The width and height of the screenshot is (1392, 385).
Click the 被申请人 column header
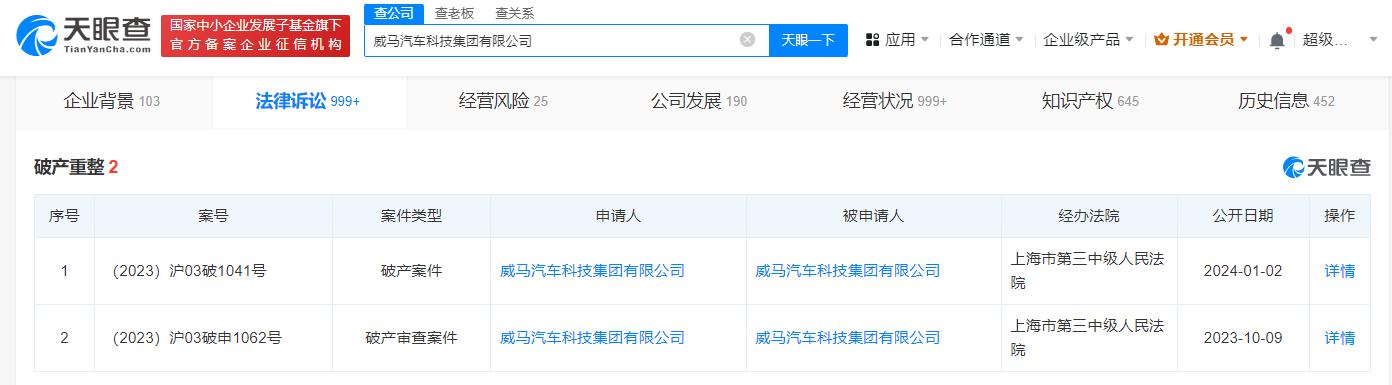click(x=873, y=216)
